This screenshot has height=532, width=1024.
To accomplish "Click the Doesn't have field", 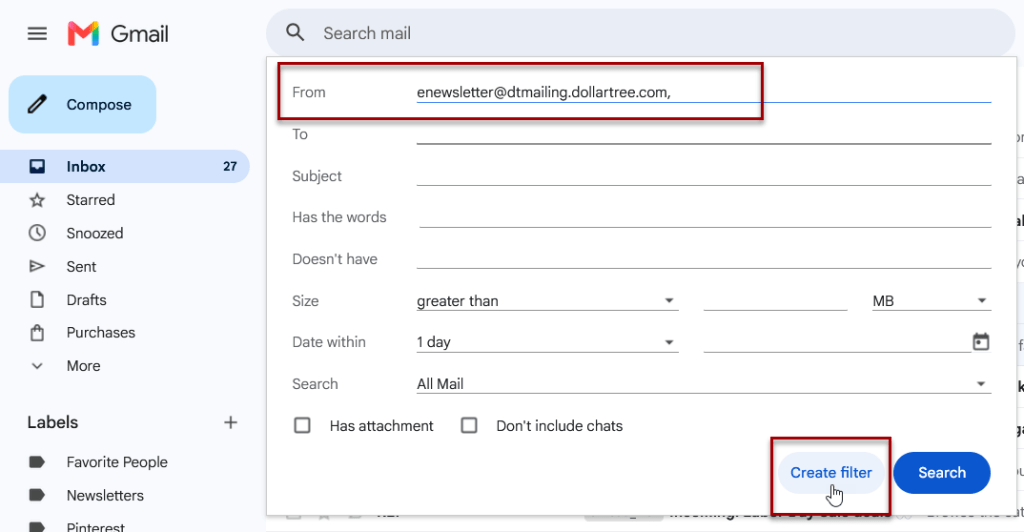I will pyautogui.click(x=703, y=259).
